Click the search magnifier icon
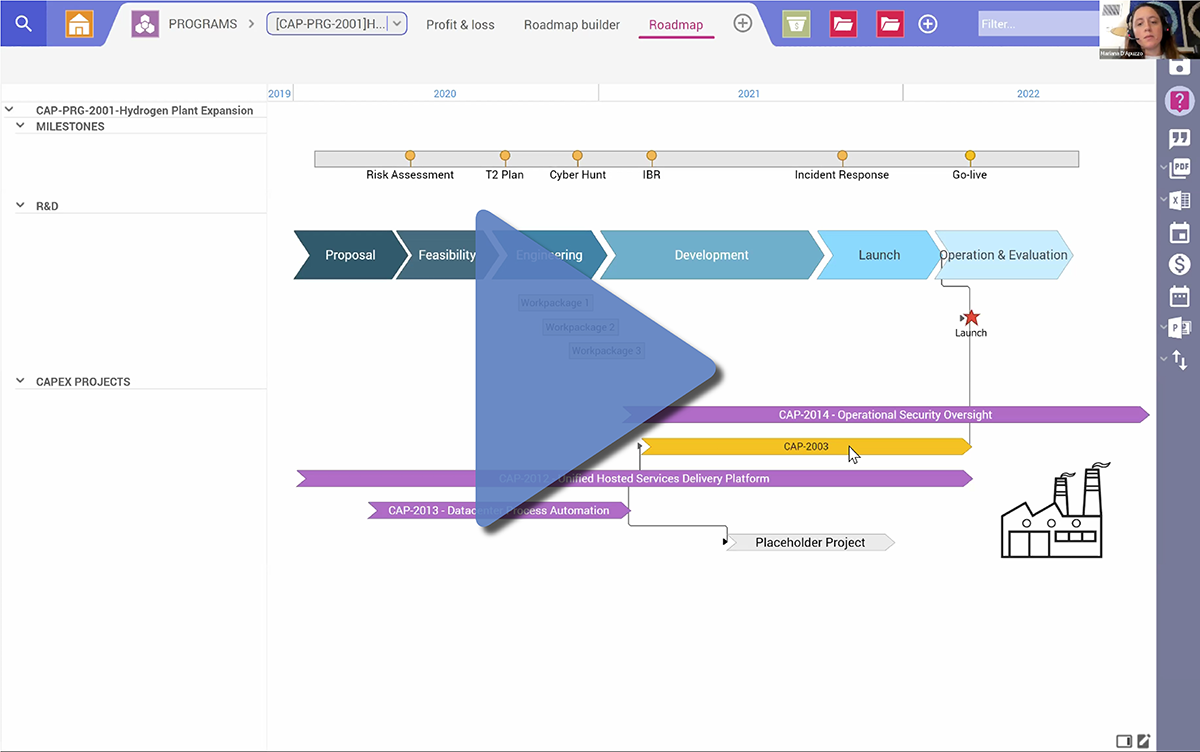The width and height of the screenshot is (1200, 752). 24,24
